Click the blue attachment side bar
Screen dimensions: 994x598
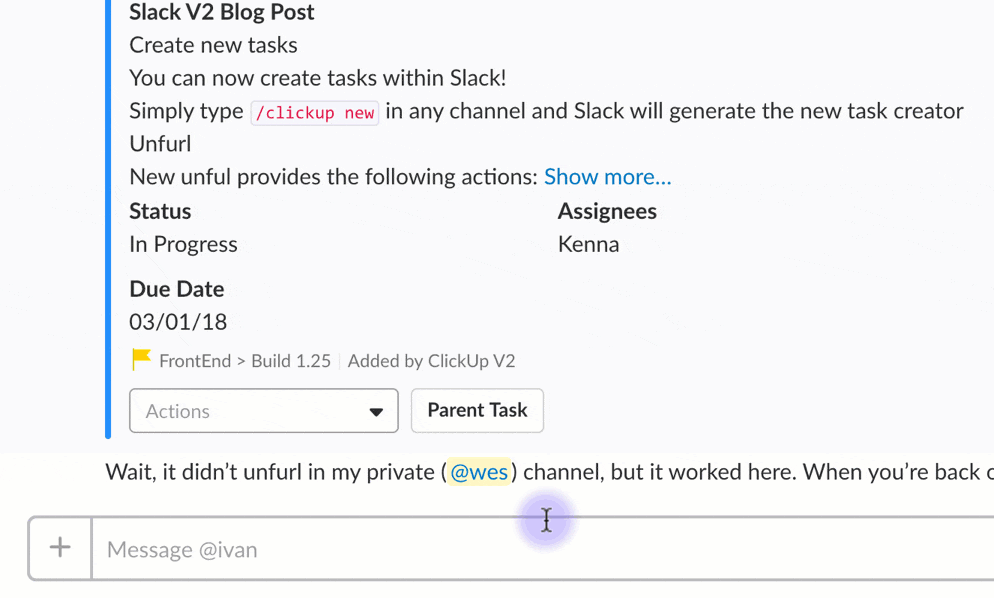[108, 220]
